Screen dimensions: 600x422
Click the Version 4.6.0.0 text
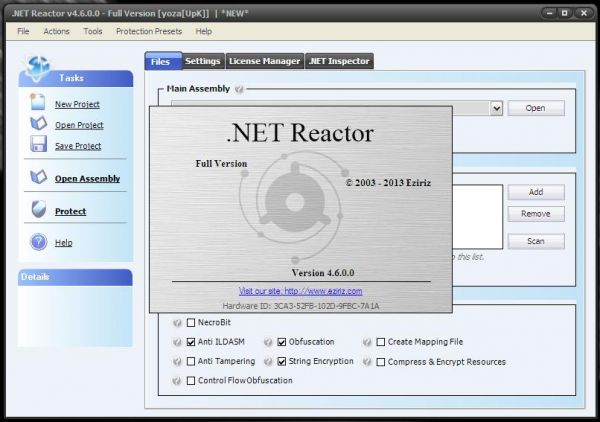[323, 273]
